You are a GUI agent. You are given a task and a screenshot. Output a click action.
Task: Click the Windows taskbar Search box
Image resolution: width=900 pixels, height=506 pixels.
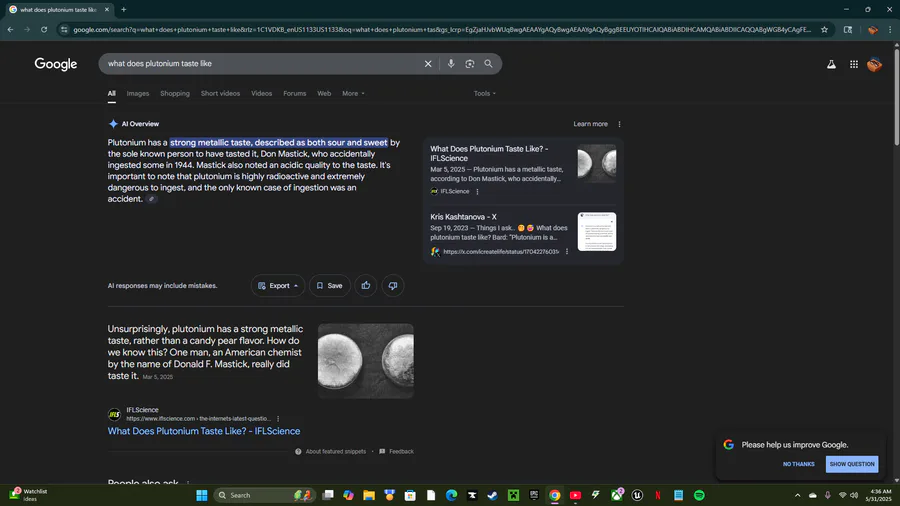pyautogui.click(x=263, y=495)
